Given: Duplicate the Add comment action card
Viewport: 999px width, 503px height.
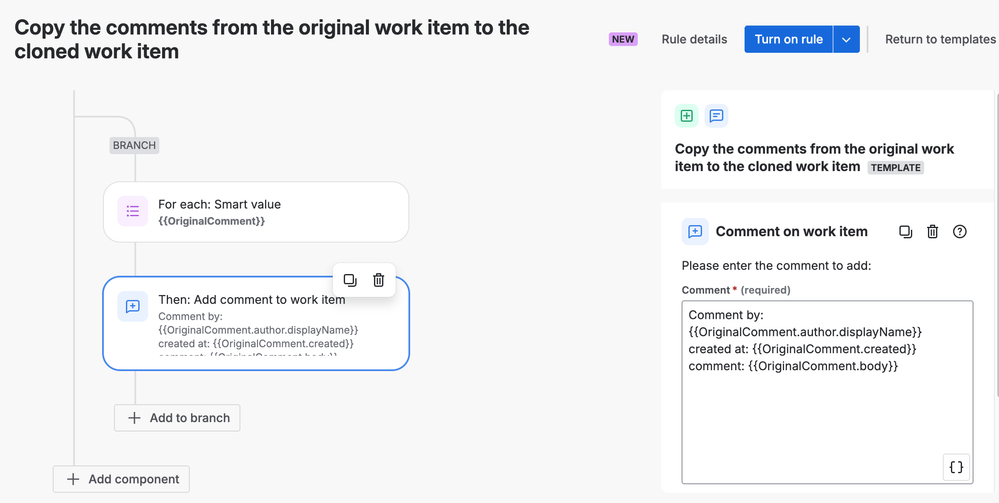Looking at the screenshot, I should (x=350, y=281).
